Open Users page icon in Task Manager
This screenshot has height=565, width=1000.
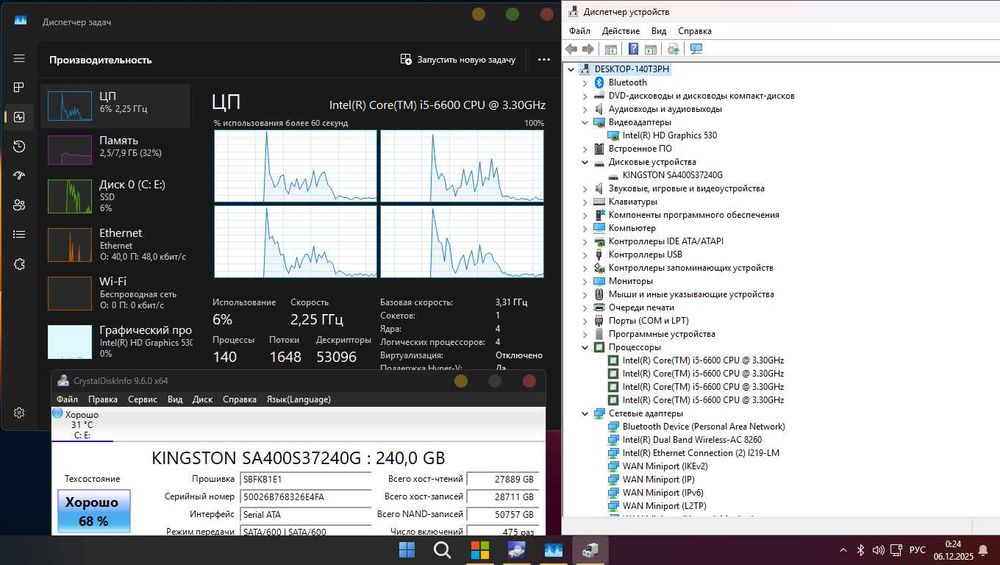(19, 205)
